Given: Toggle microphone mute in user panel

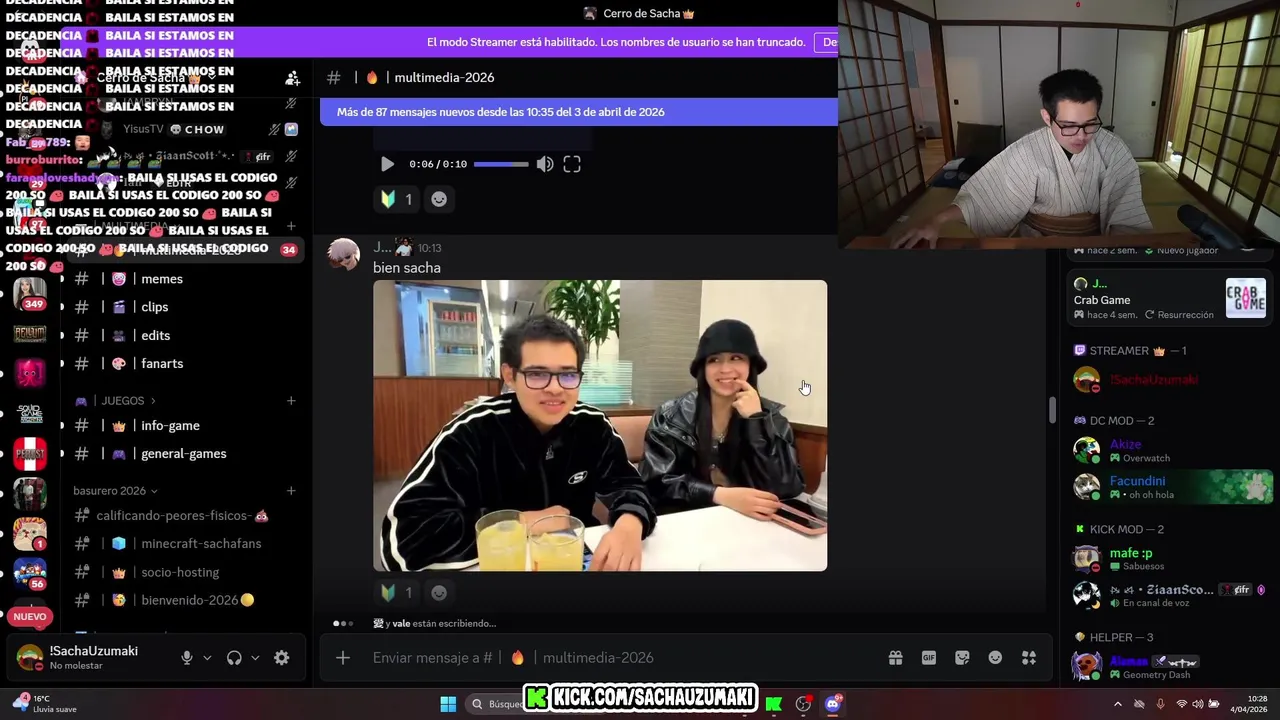Looking at the screenshot, I should click(186, 657).
